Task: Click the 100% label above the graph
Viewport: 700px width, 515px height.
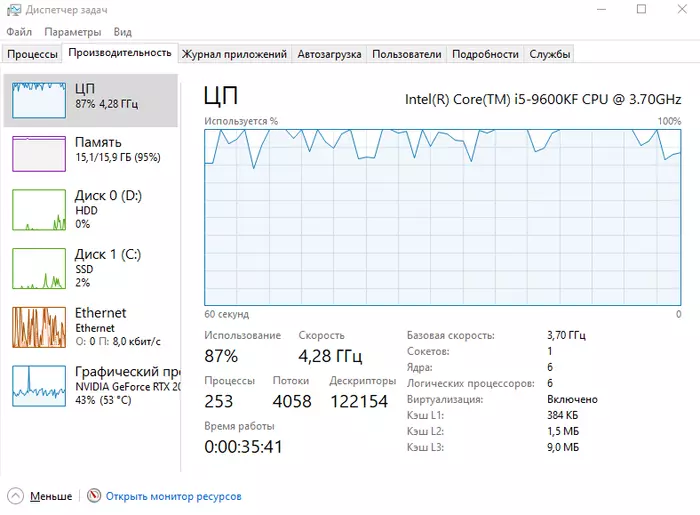Action: pyautogui.click(x=669, y=121)
